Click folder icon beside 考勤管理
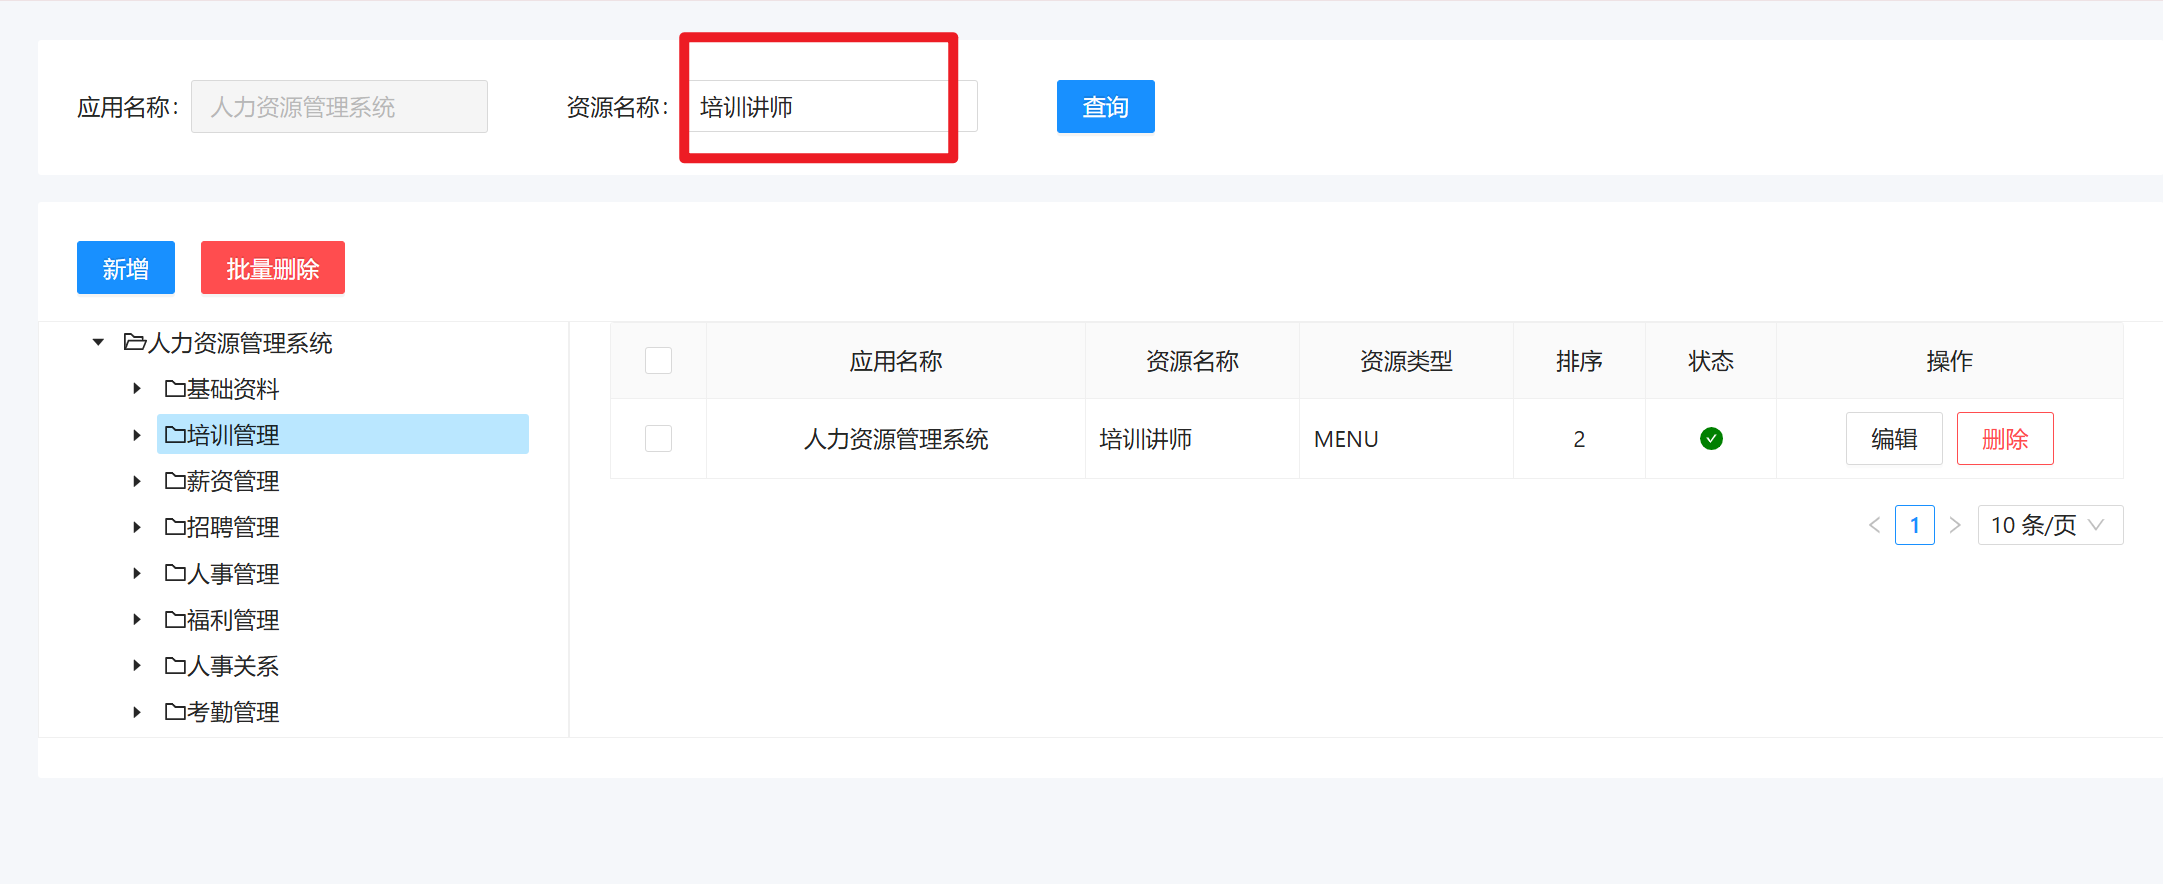The image size is (2163, 884). (x=175, y=712)
